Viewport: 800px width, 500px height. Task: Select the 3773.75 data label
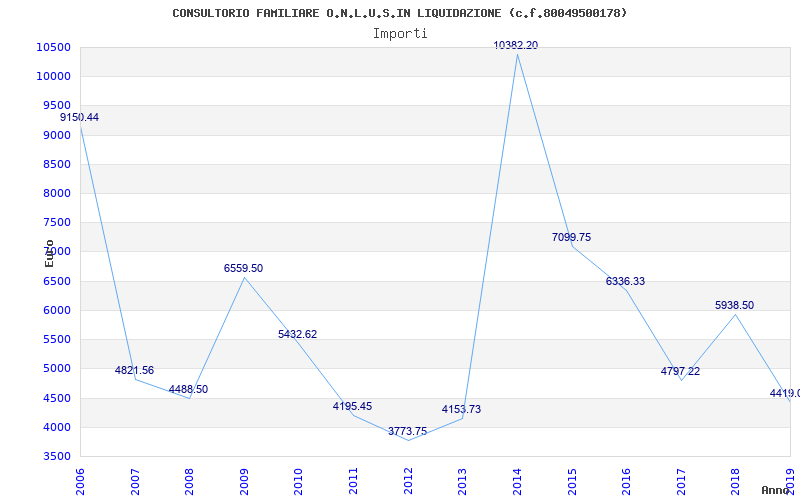(407, 431)
